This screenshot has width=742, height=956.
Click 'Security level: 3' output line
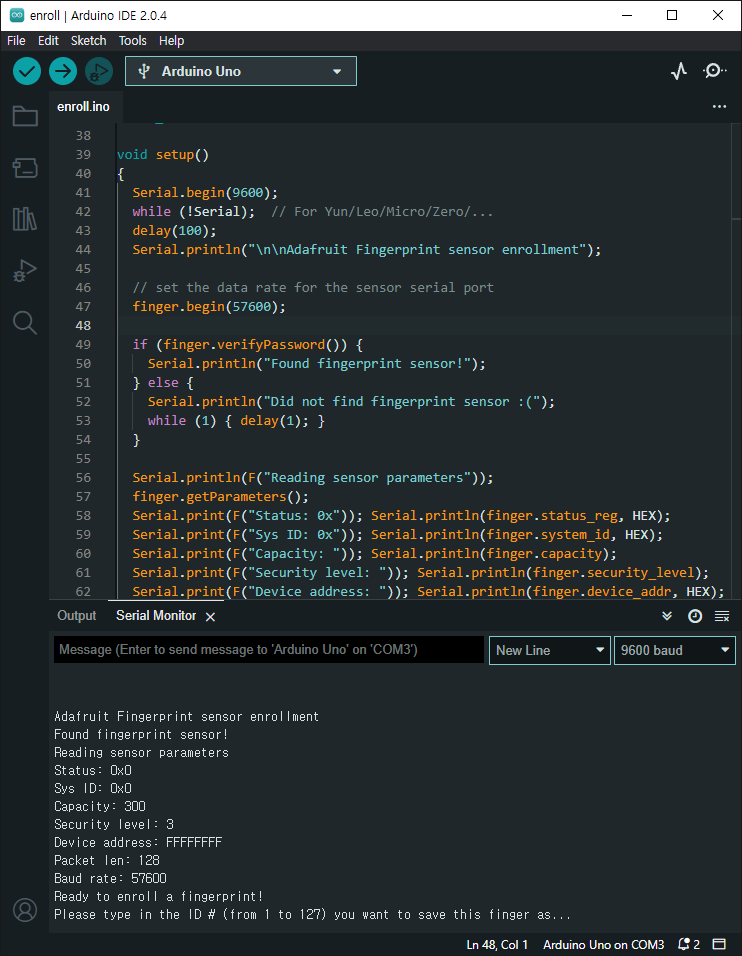coord(114,825)
